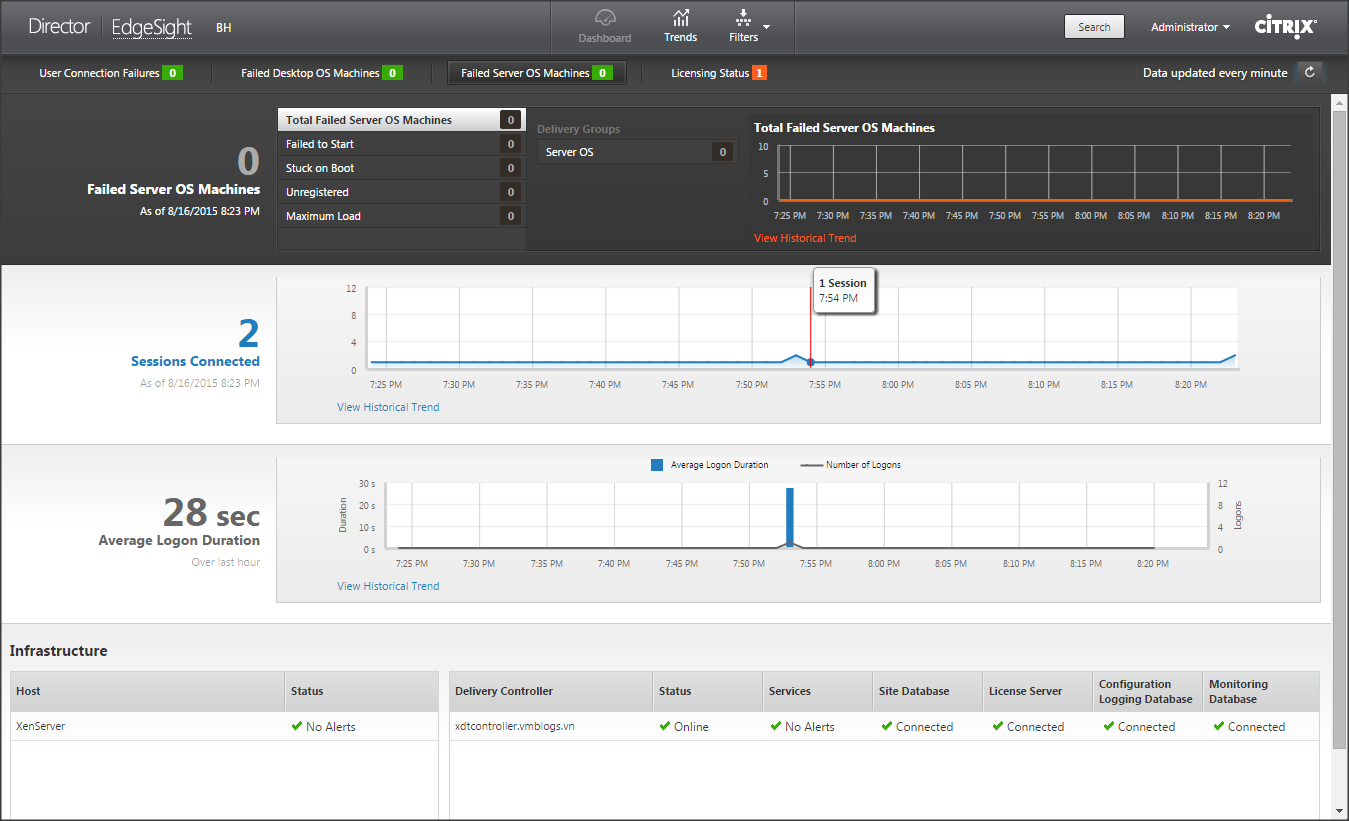The image size is (1349, 821).
Task: Click the vertical scrollbar down arrow
Action: pyautogui.click(x=1339, y=810)
